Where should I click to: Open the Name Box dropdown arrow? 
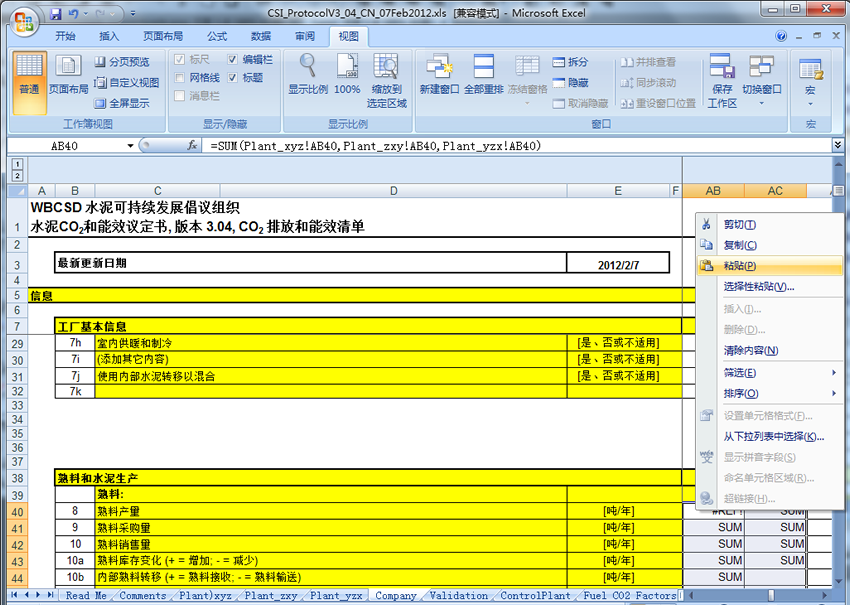click(x=130, y=146)
